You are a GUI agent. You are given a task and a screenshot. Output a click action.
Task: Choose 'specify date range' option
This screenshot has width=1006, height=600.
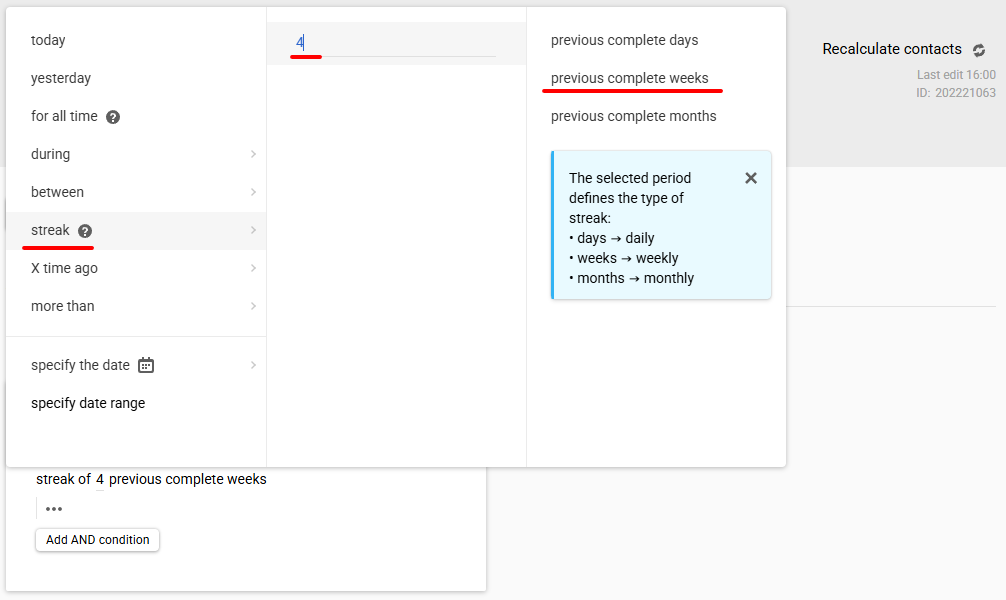coord(136,403)
